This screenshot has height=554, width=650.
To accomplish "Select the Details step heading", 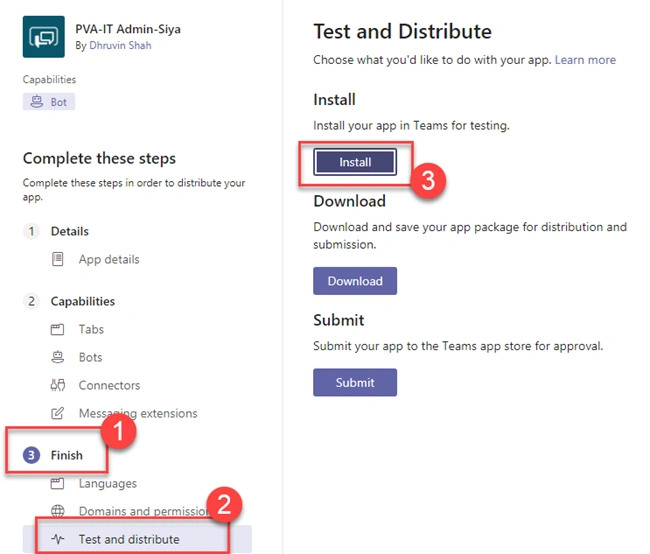I will 70,231.
